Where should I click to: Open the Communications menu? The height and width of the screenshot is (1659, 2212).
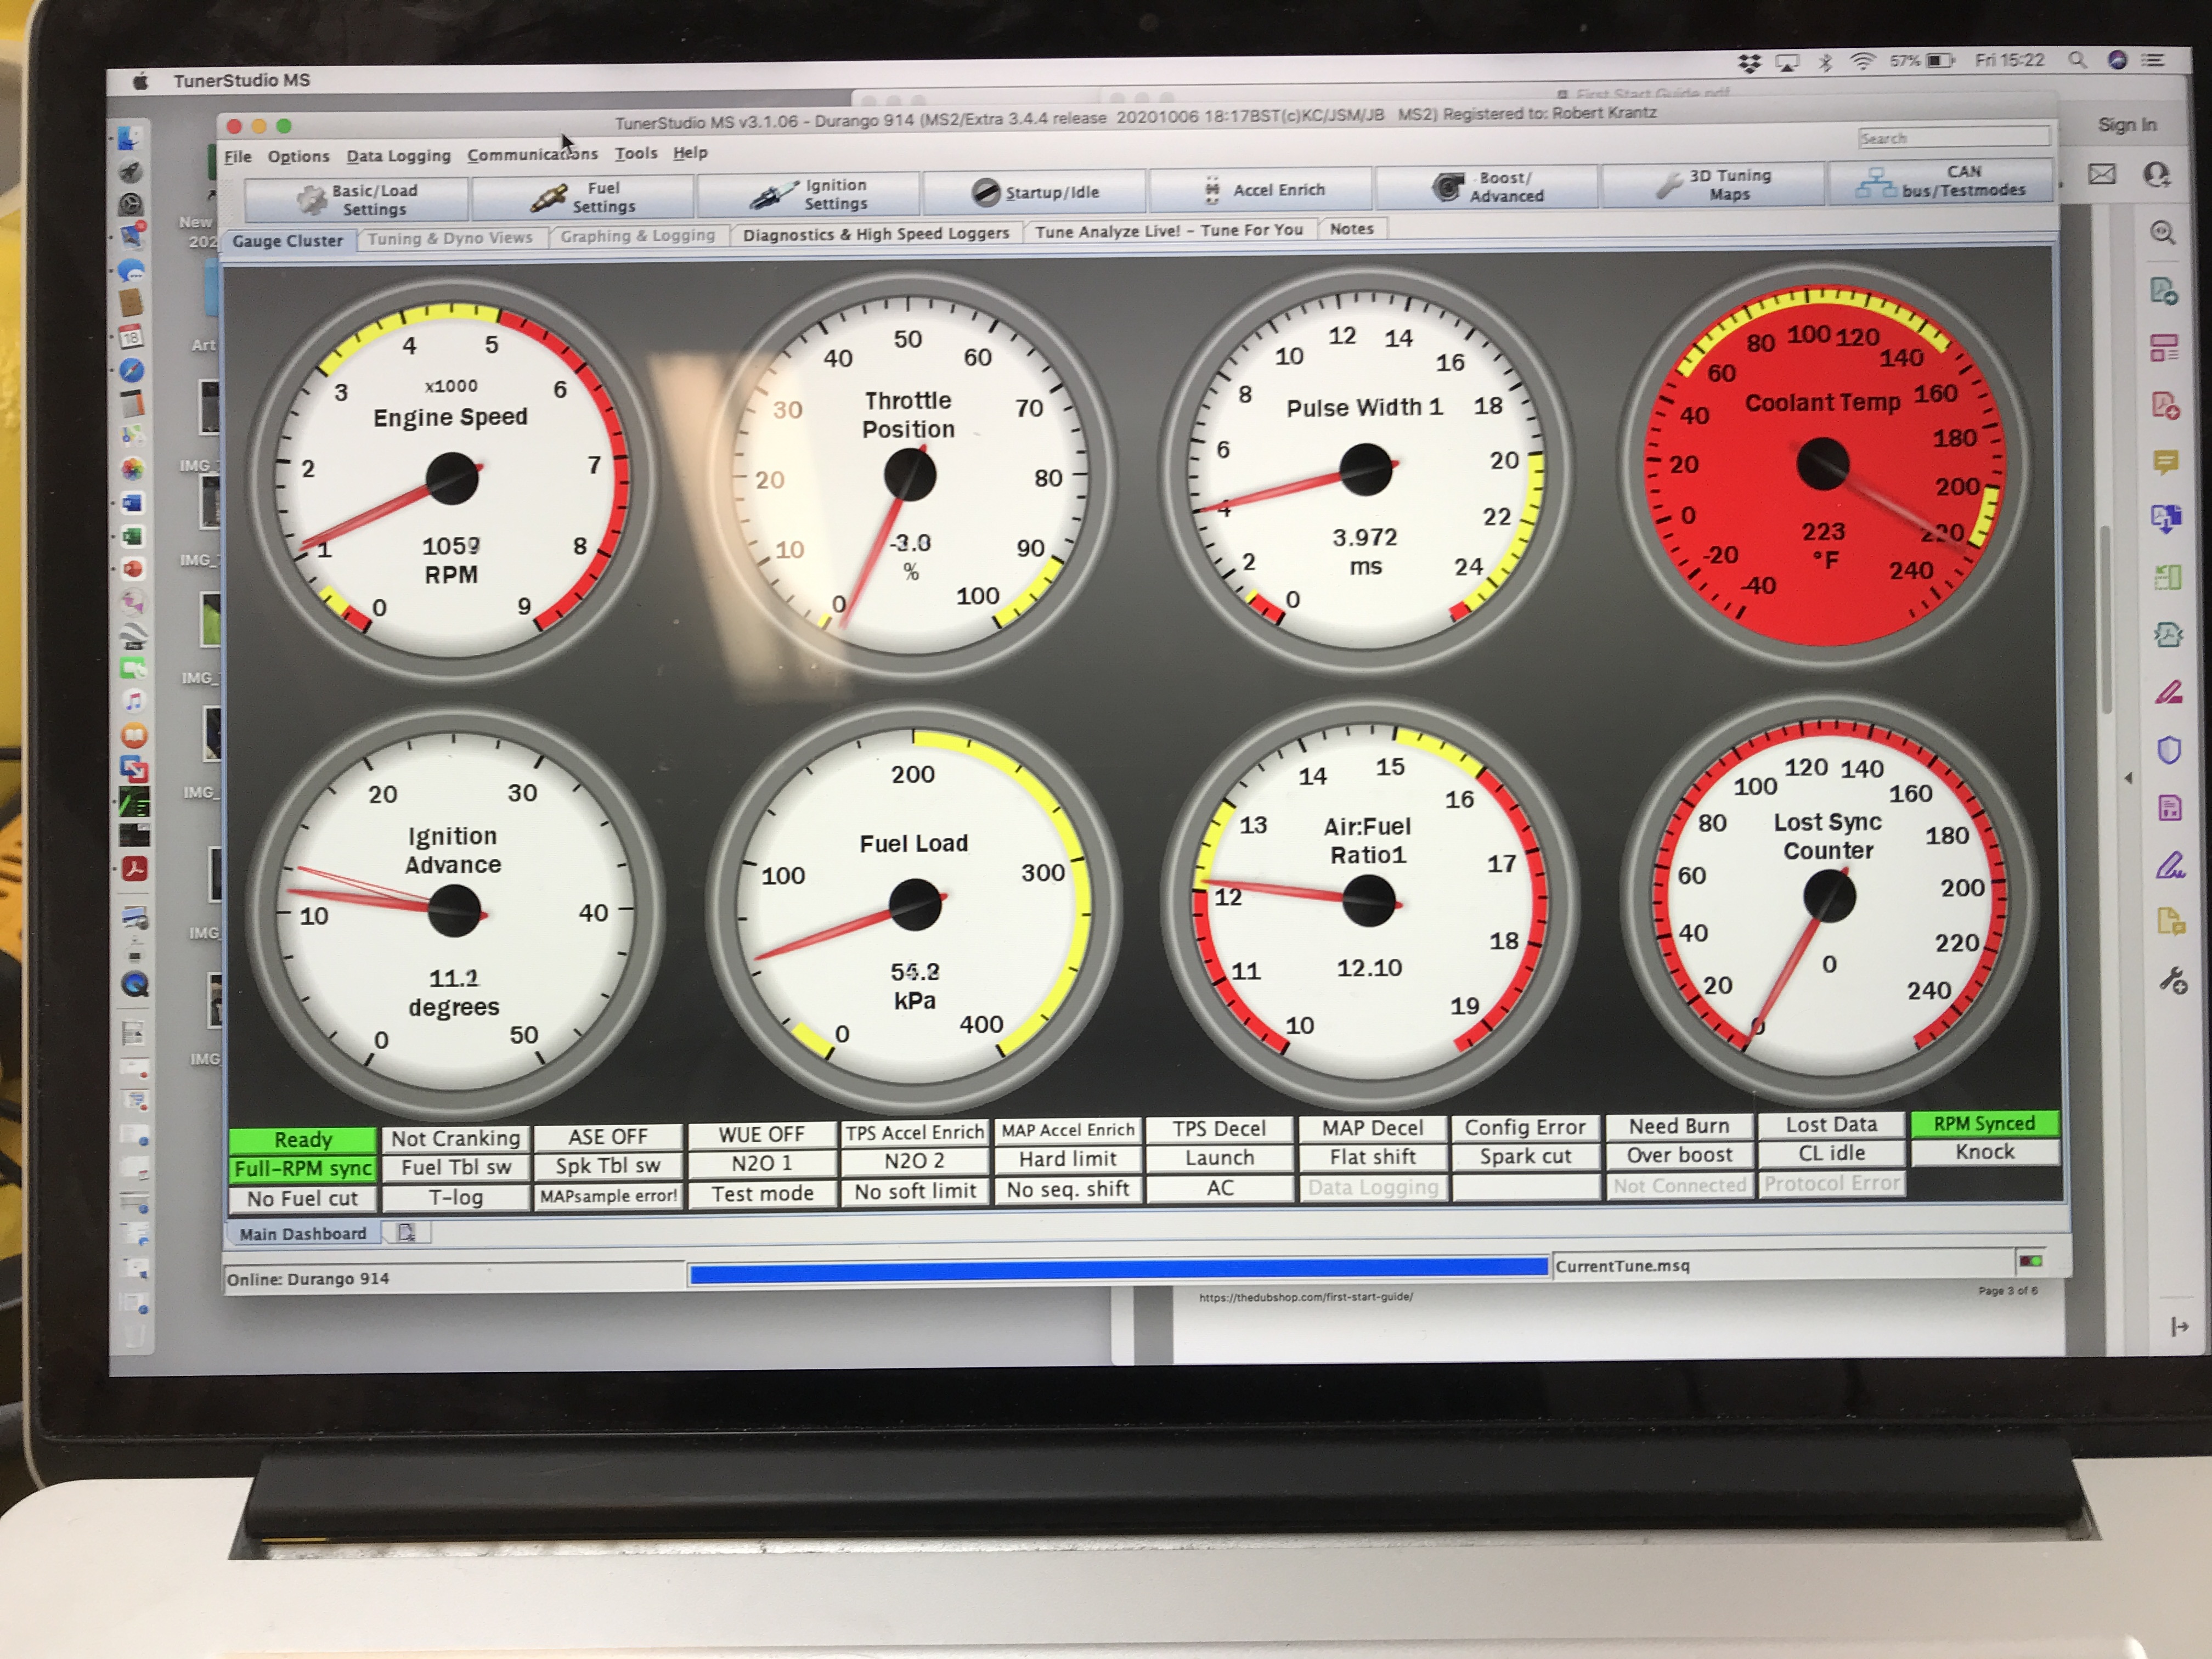(x=532, y=154)
